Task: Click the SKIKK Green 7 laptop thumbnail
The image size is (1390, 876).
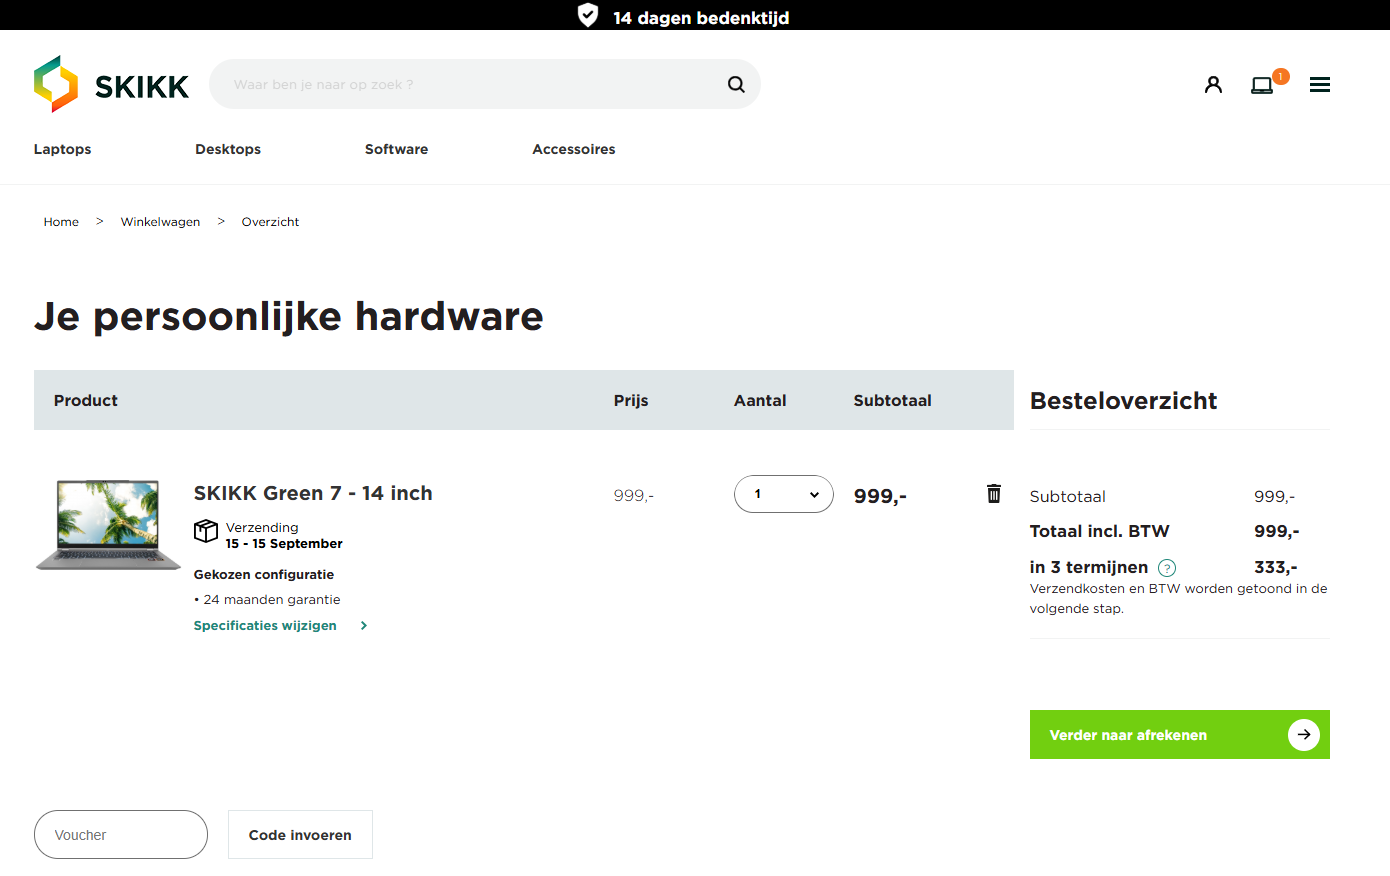Action: click(x=109, y=525)
